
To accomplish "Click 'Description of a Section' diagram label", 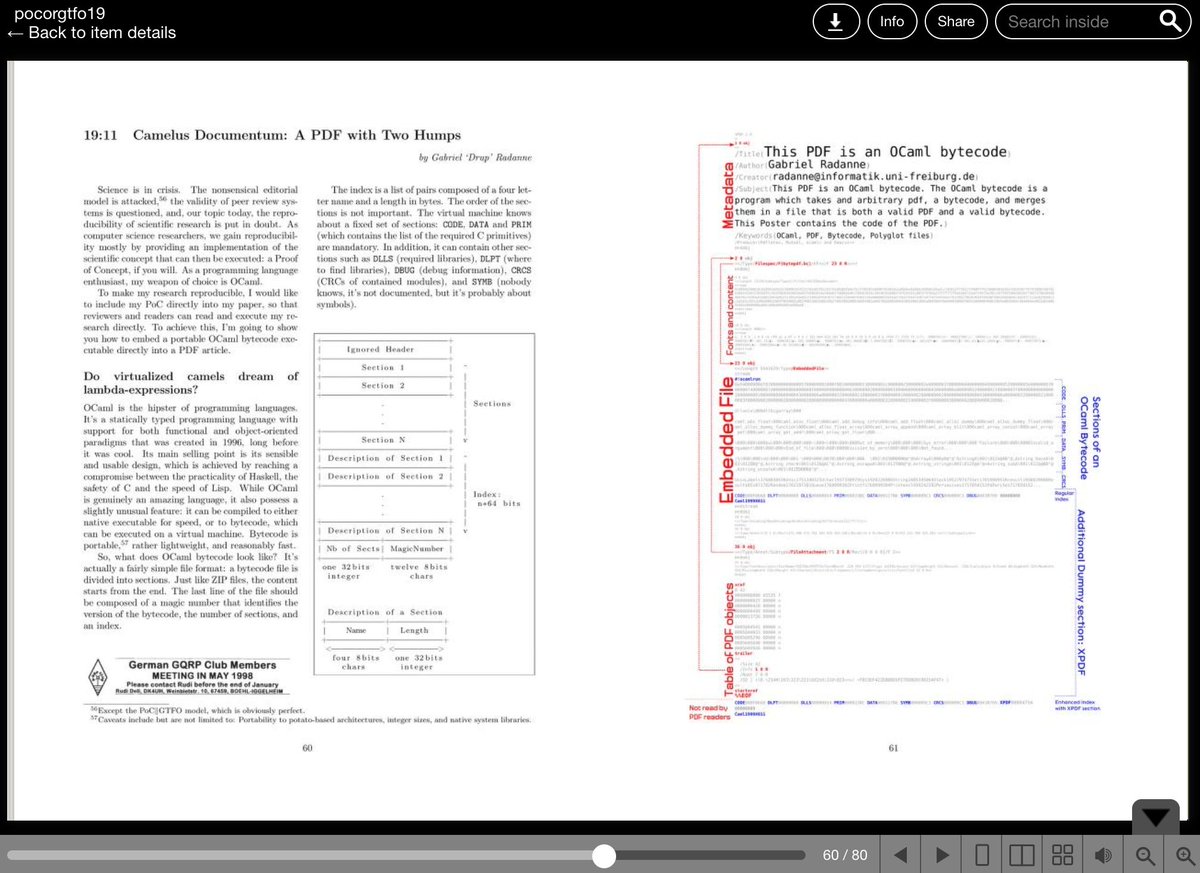I will pyautogui.click(x=385, y=612).
